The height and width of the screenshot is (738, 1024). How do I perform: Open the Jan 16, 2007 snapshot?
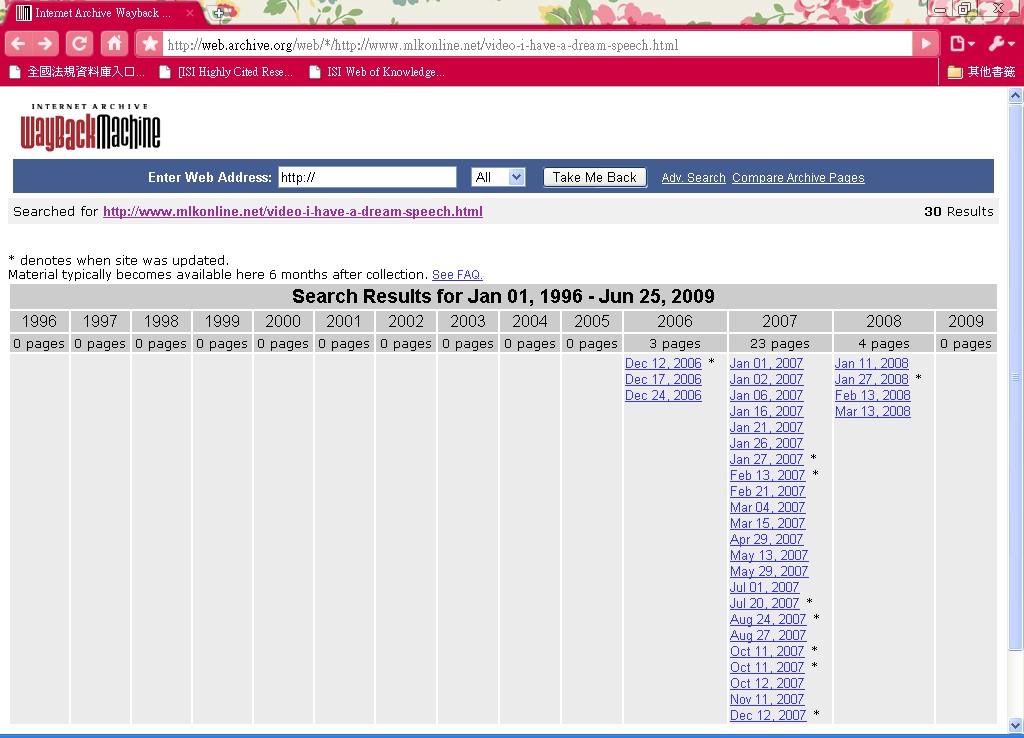pyautogui.click(x=766, y=411)
